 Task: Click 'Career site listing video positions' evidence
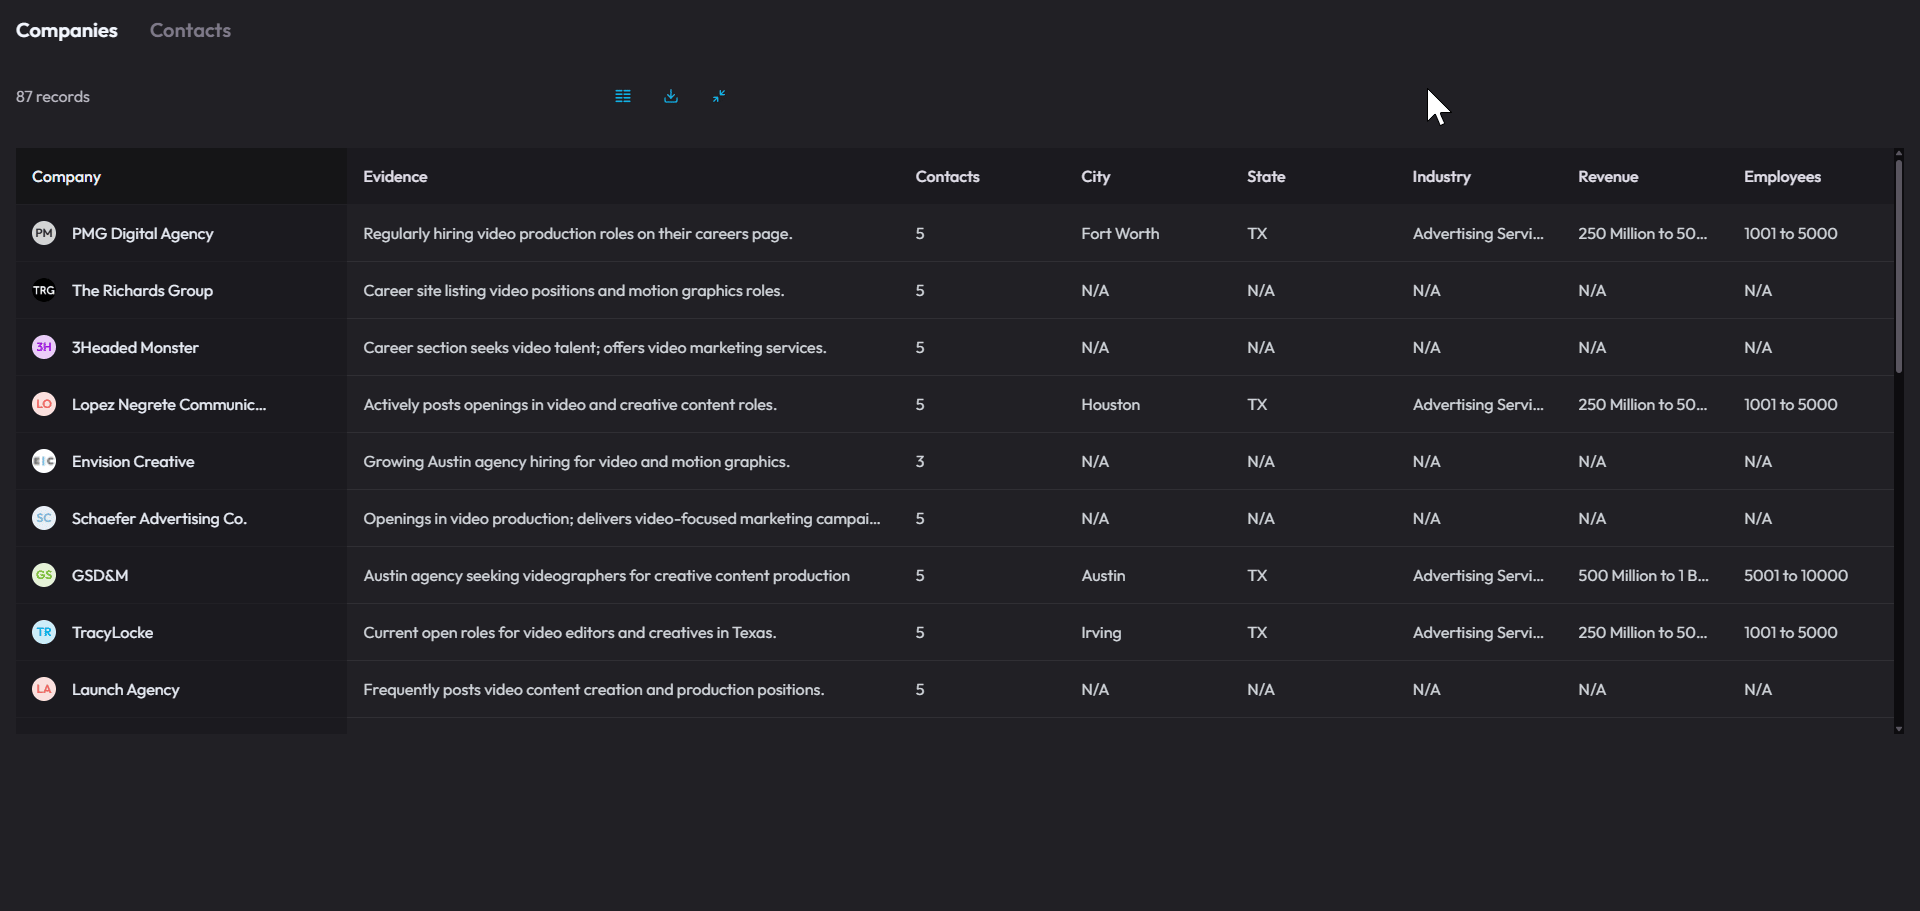pos(573,290)
